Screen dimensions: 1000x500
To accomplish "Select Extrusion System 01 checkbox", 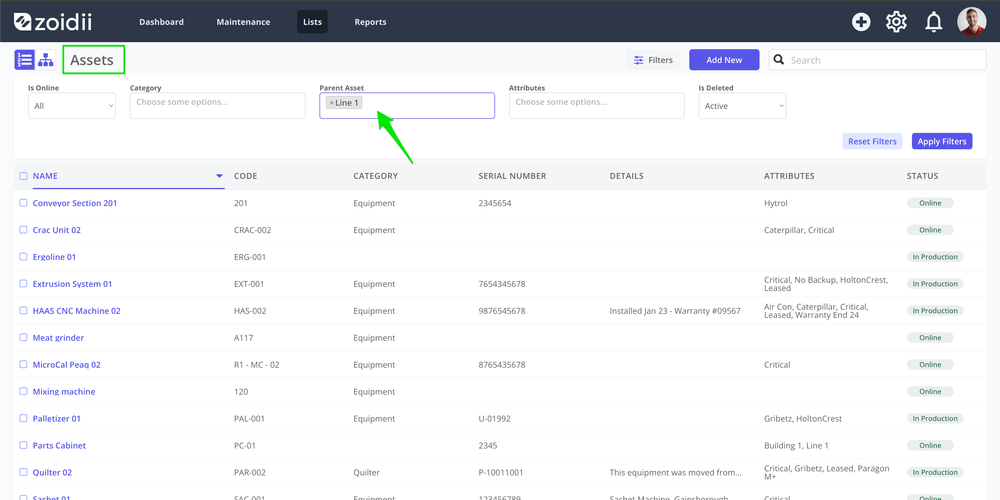I will (24, 284).
